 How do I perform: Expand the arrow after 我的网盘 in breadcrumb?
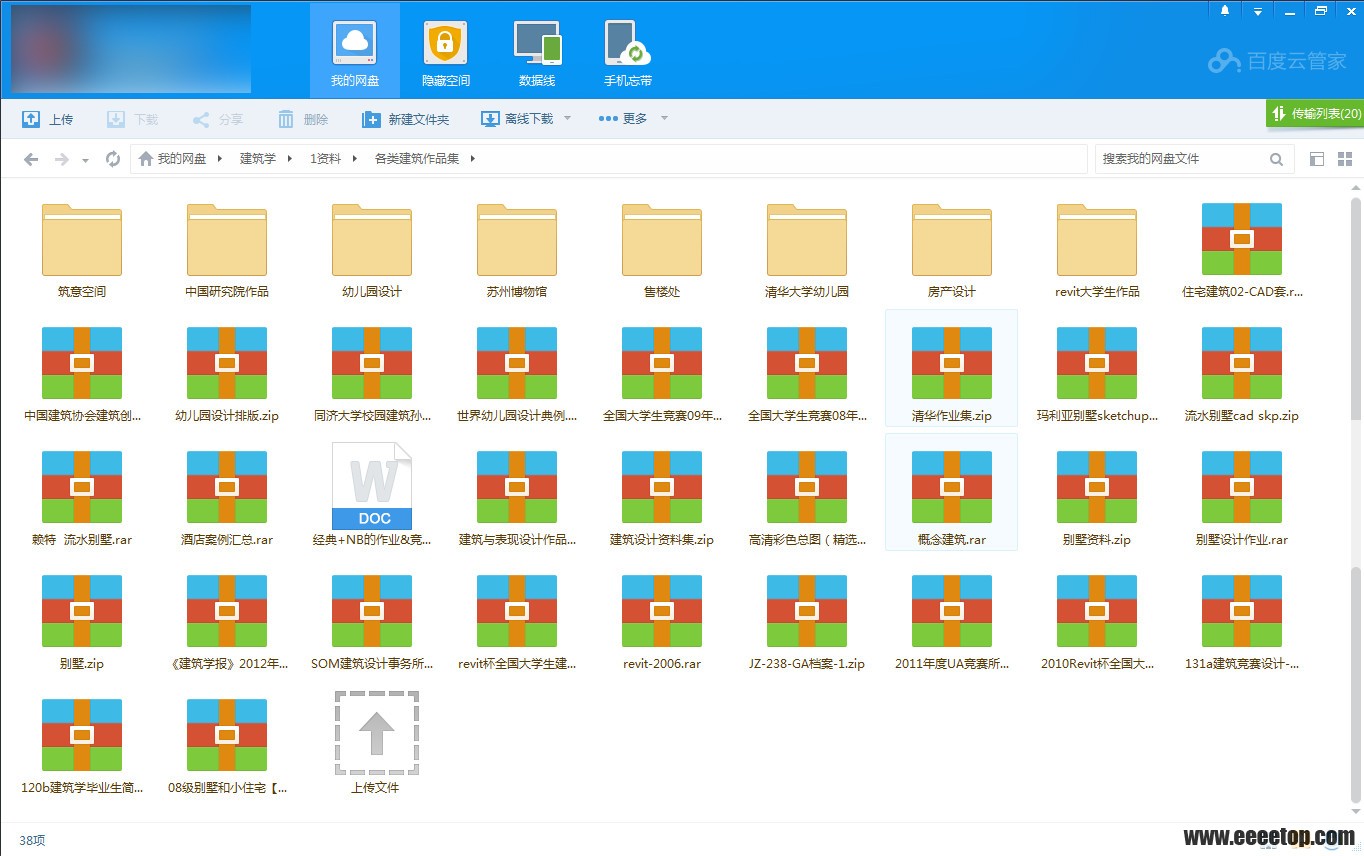coord(220,159)
